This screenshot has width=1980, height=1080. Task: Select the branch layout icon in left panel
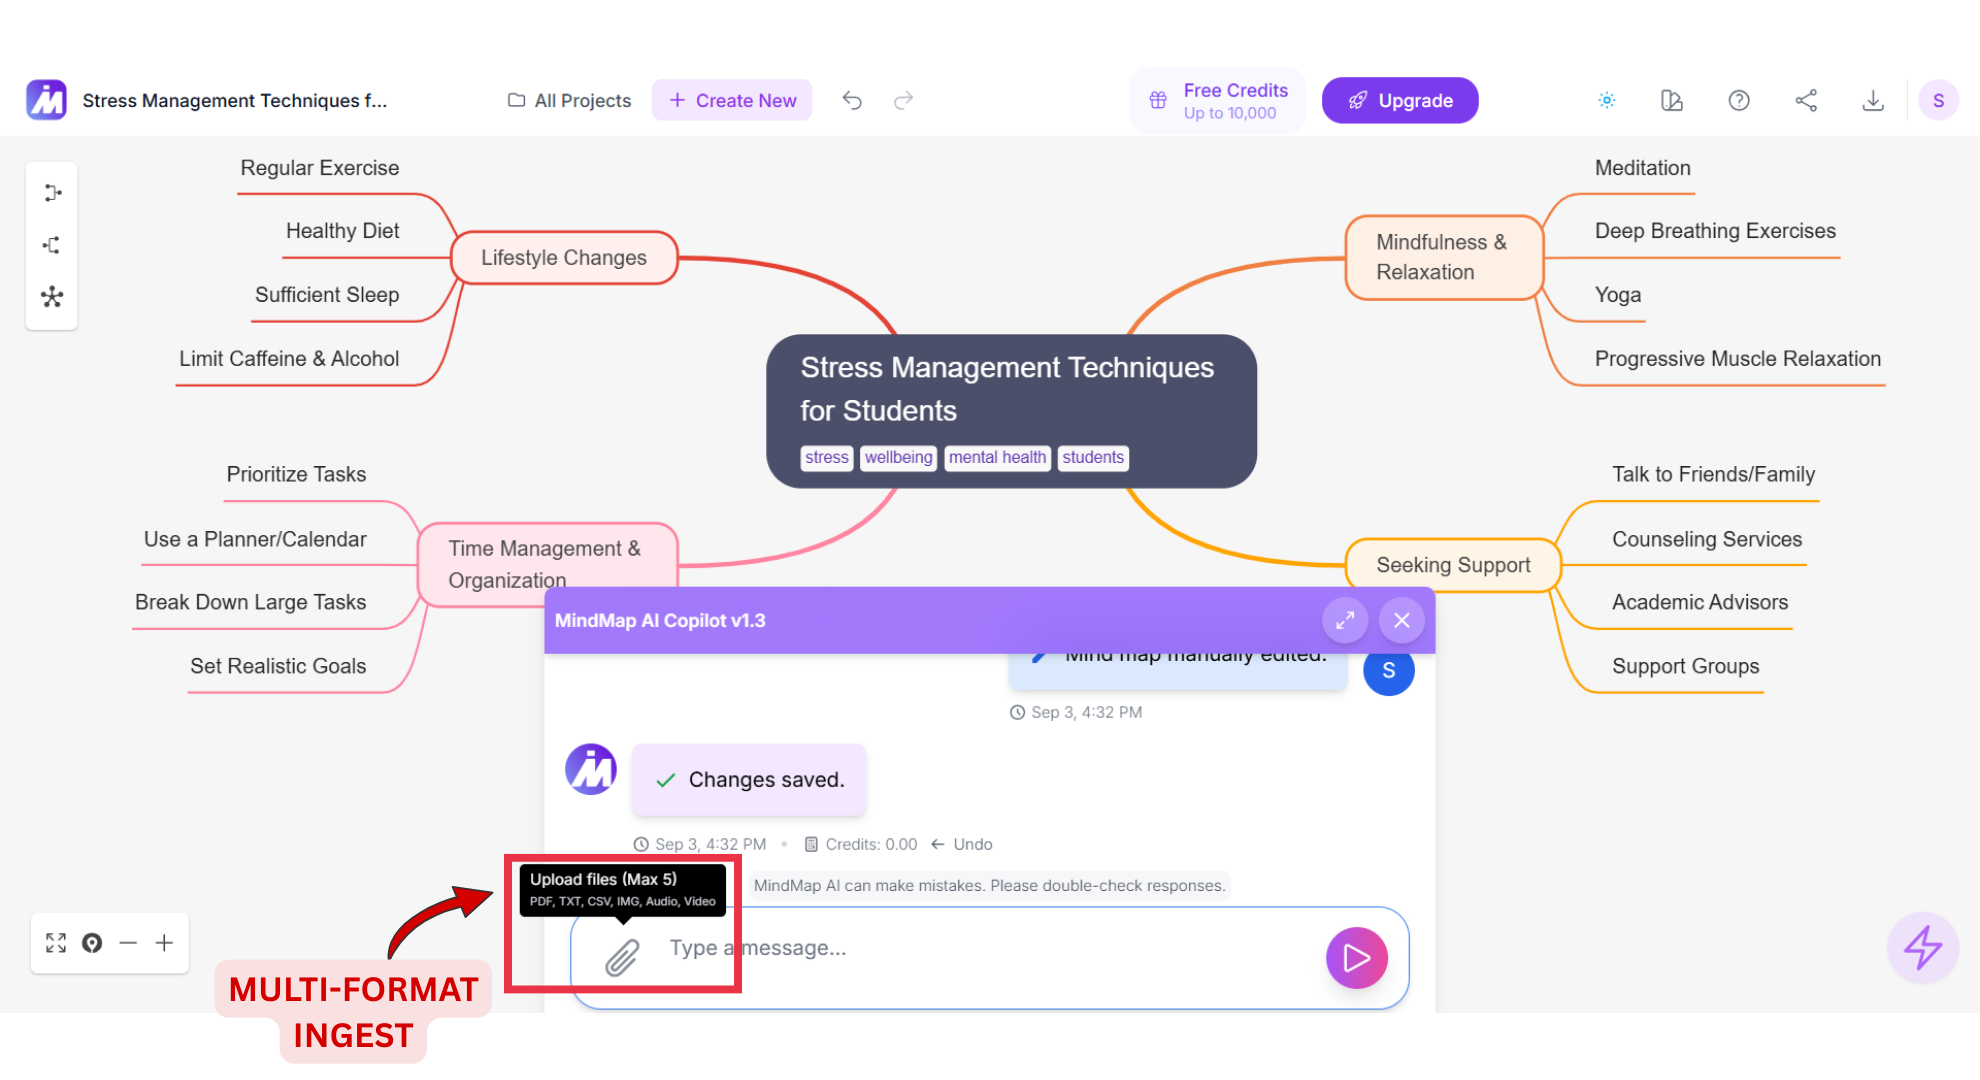point(52,245)
